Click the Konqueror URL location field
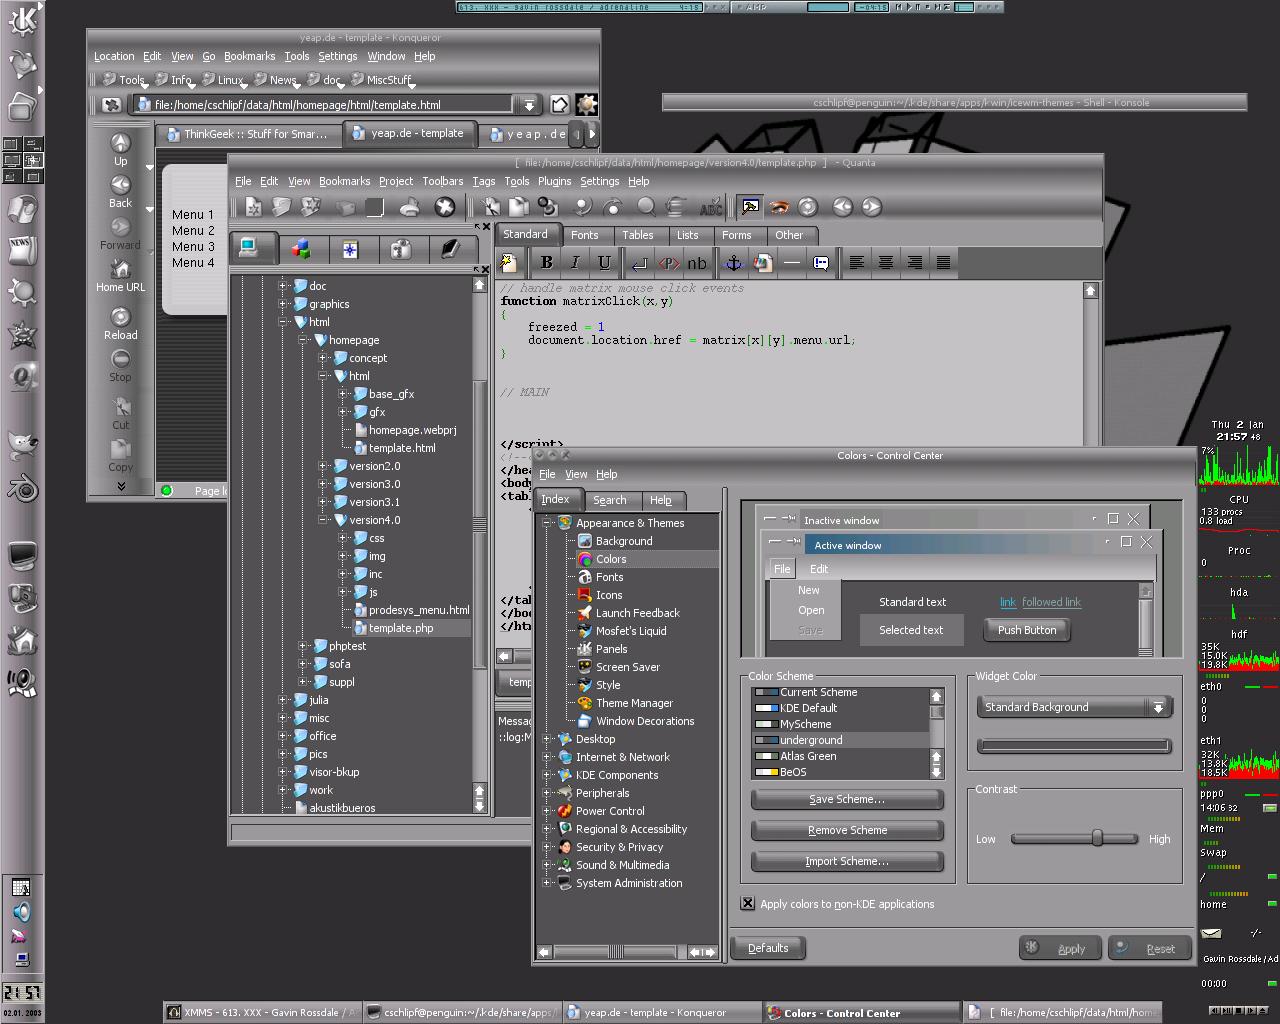The height and width of the screenshot is (1024, 1280). click(322, 104)
